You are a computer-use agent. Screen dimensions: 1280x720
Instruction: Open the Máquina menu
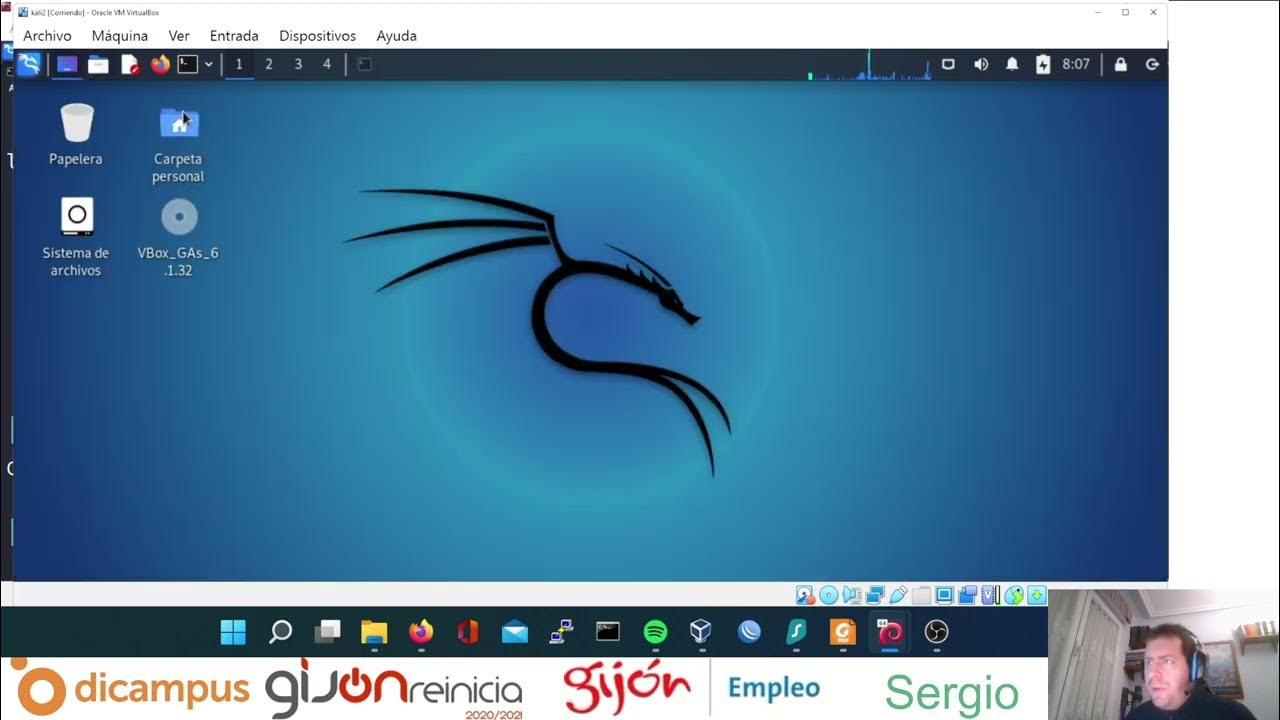pos(120,35)
